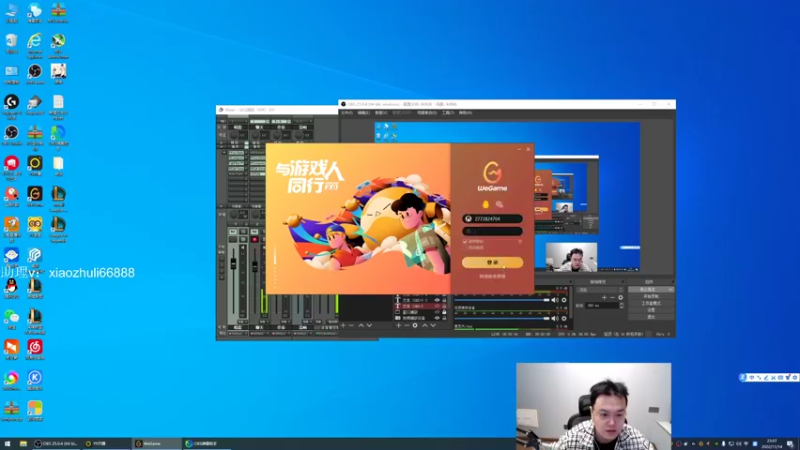Open the 帮助(H) menu in OBS
800x450 pixels.
465,113
